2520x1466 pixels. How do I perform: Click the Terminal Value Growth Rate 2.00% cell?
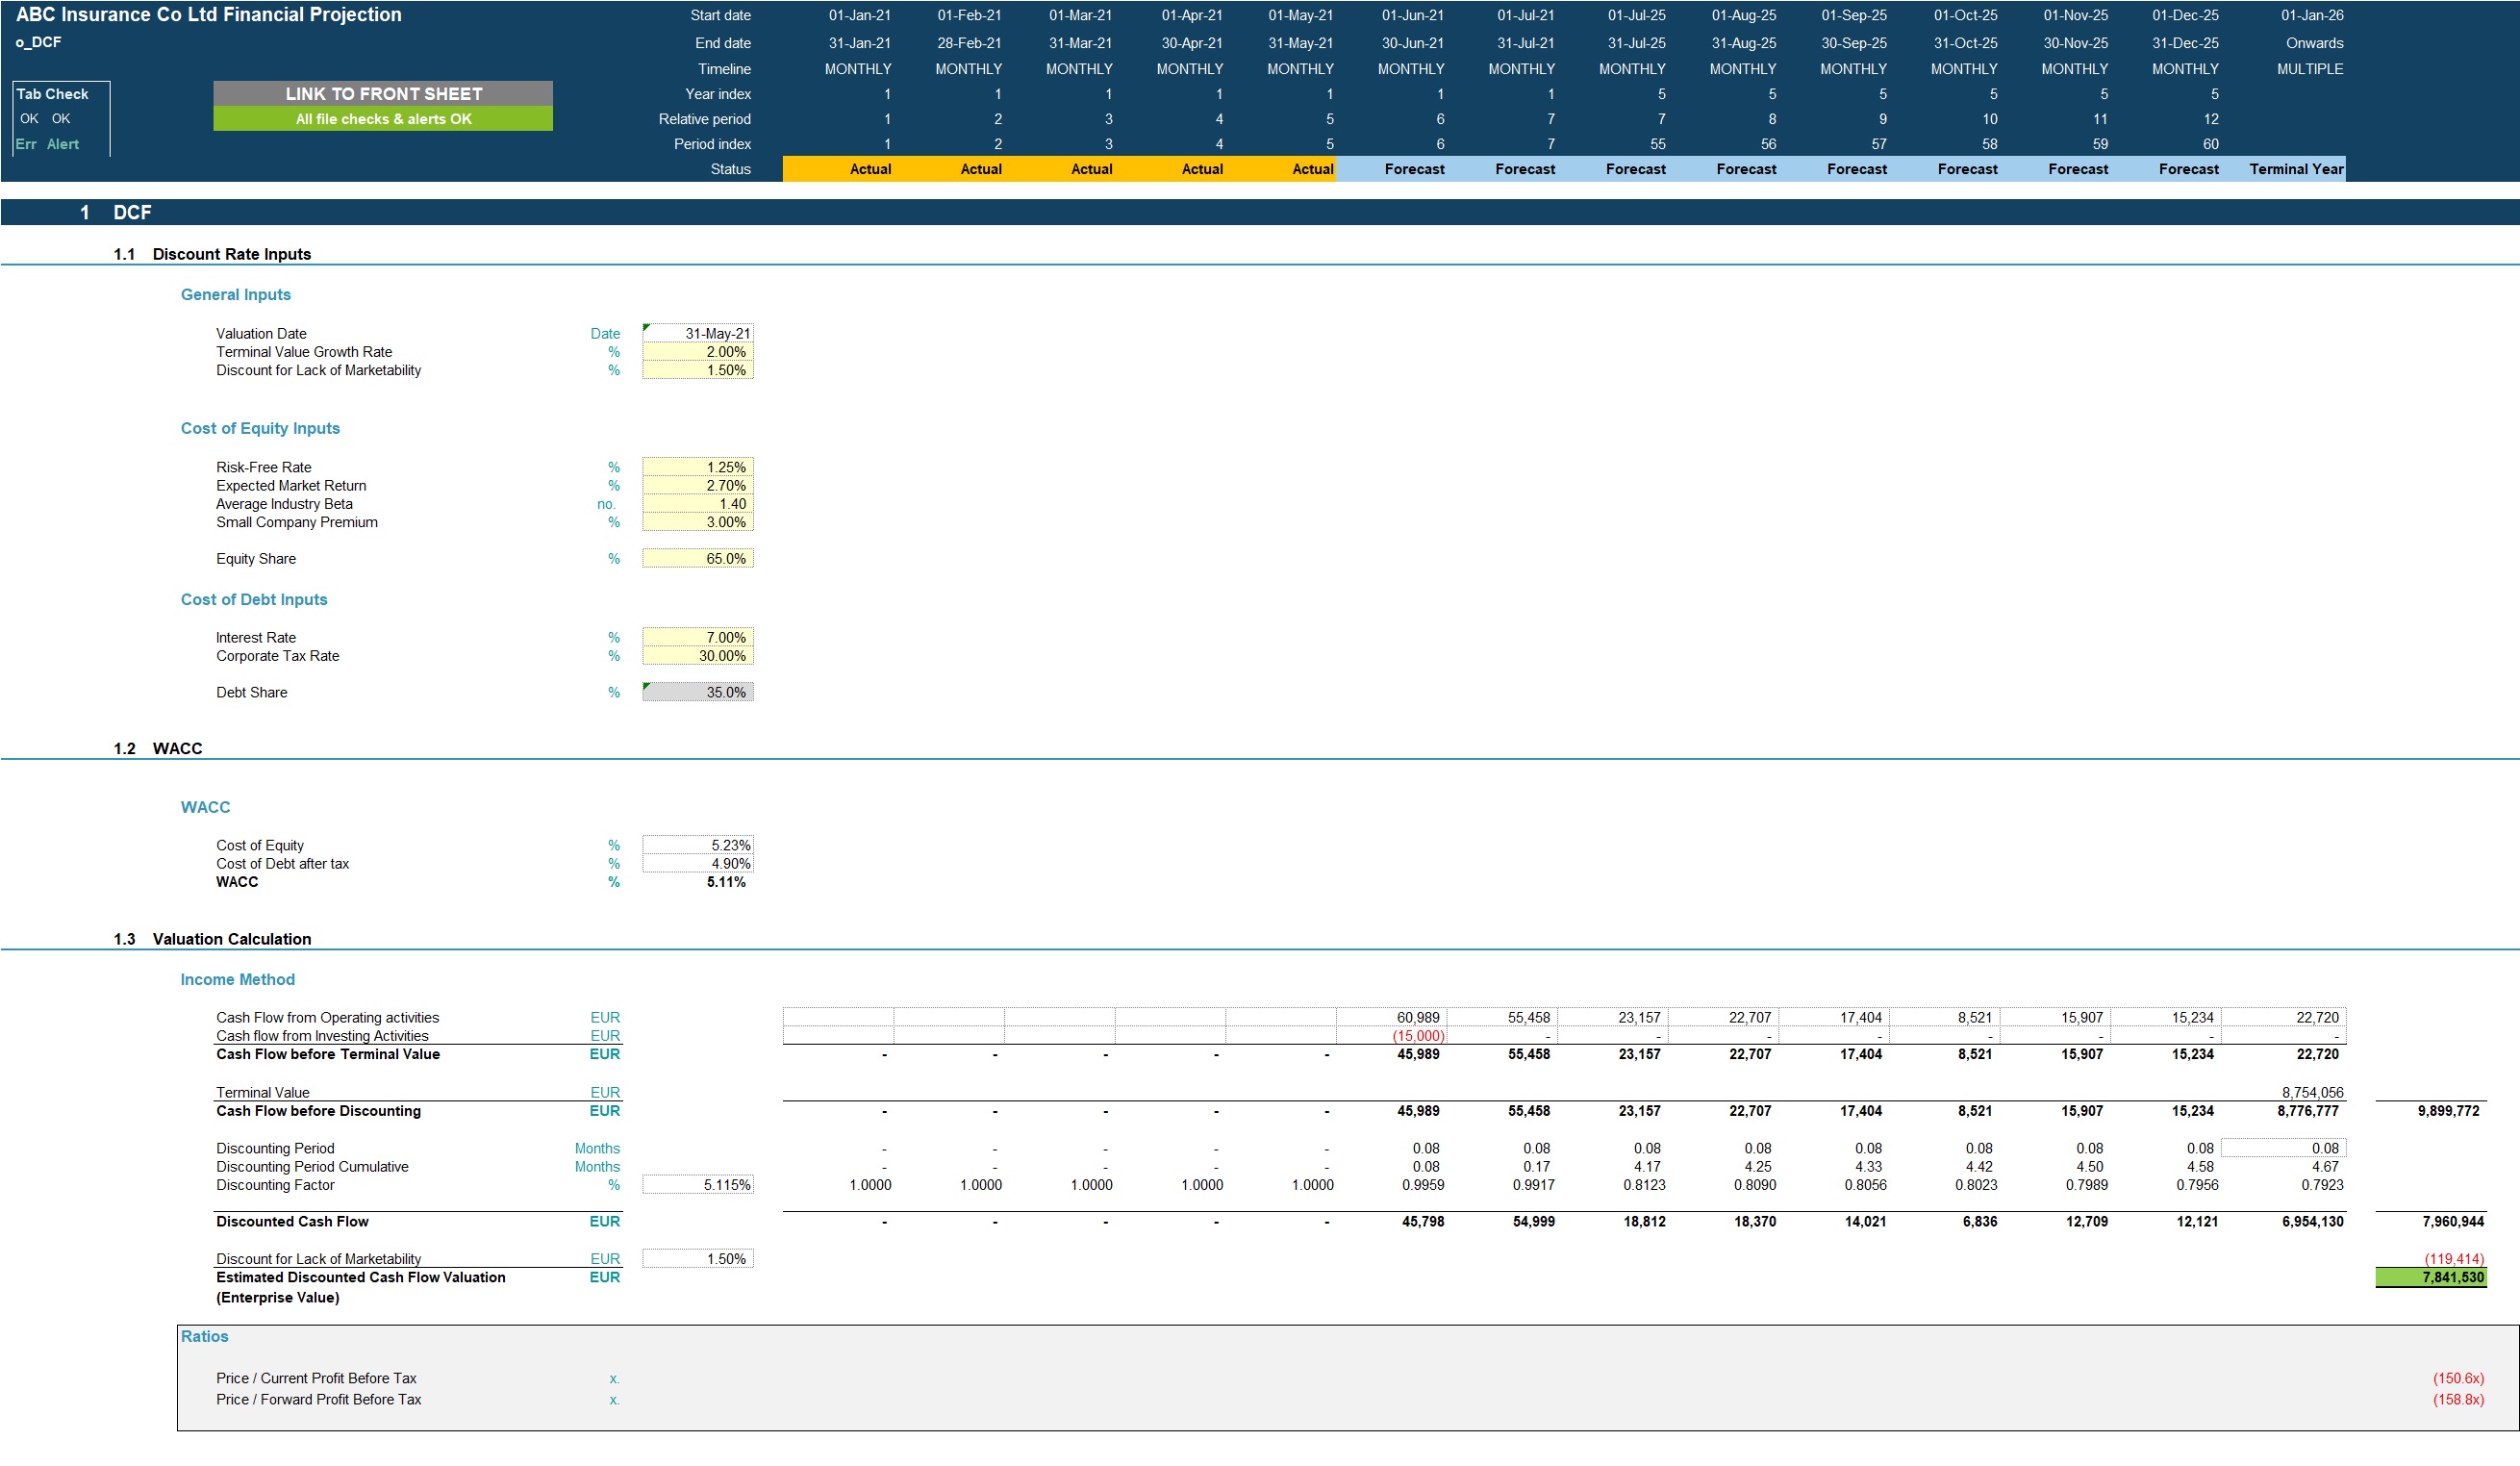coord(700,351)
